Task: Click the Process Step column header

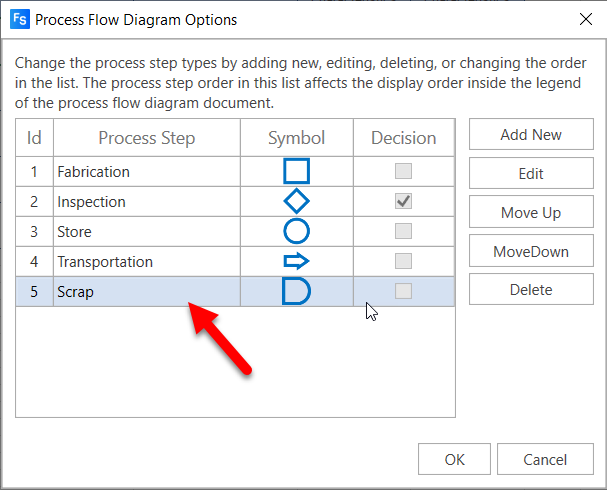Action: pyautogui.click(x=146, y=138)
